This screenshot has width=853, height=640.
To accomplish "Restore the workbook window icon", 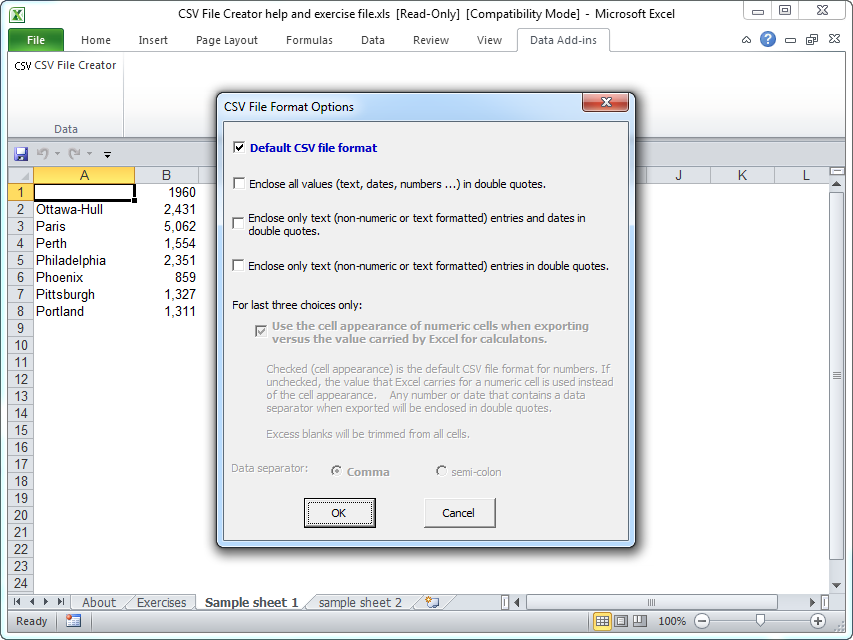I will click(812, 40).
